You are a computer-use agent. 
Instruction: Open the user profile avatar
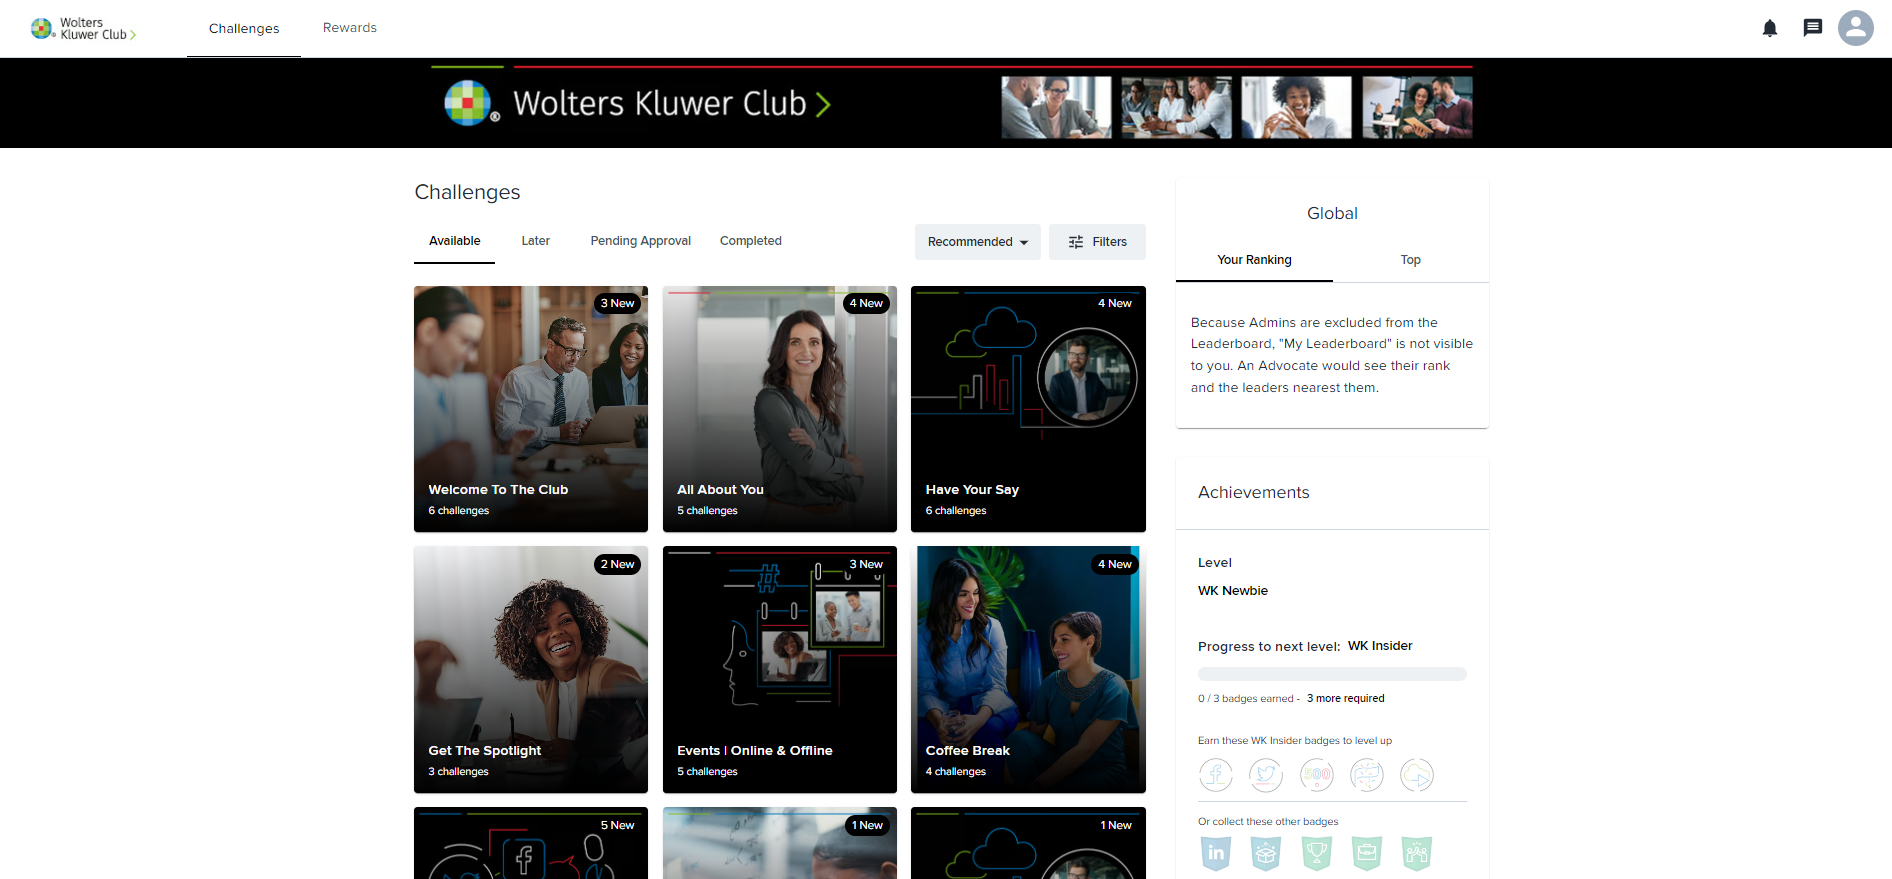pos(1855,28)
